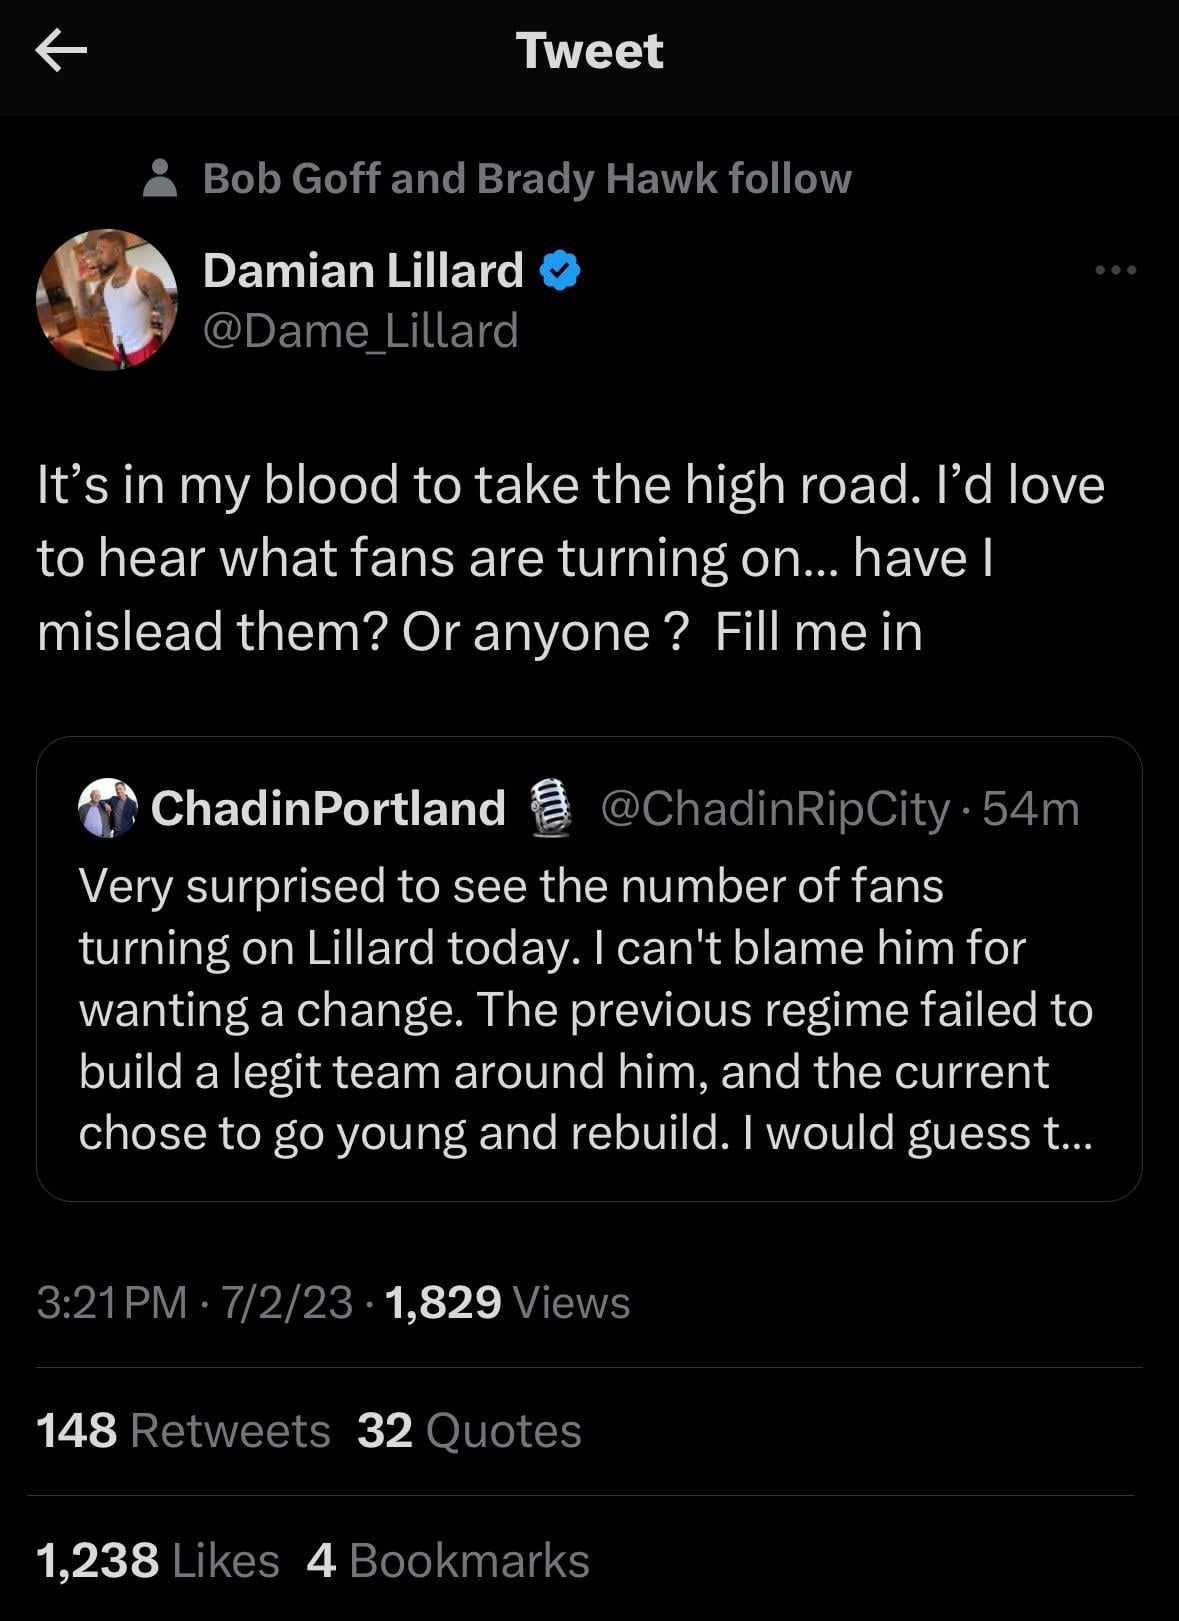Open the Damian Lillard display name
This screenshot has width=1179, height=1621.
[363, 271]
